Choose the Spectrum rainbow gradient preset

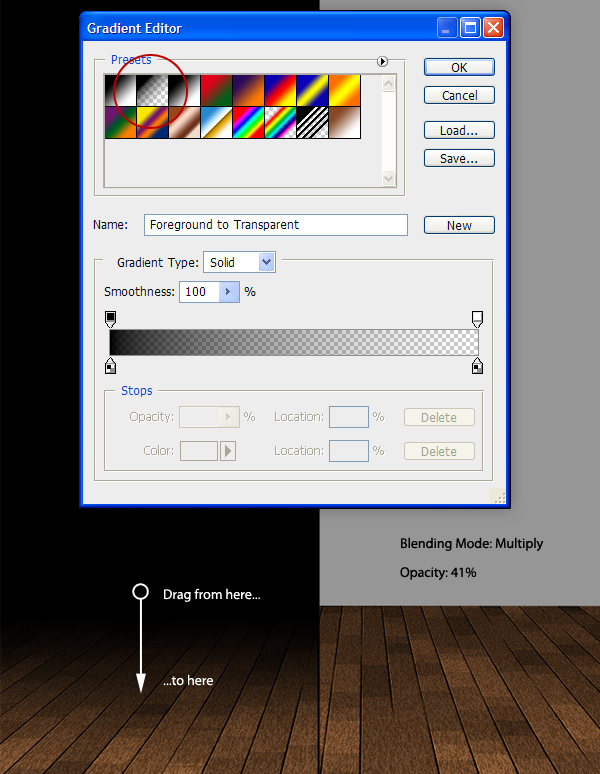point(248,123)
